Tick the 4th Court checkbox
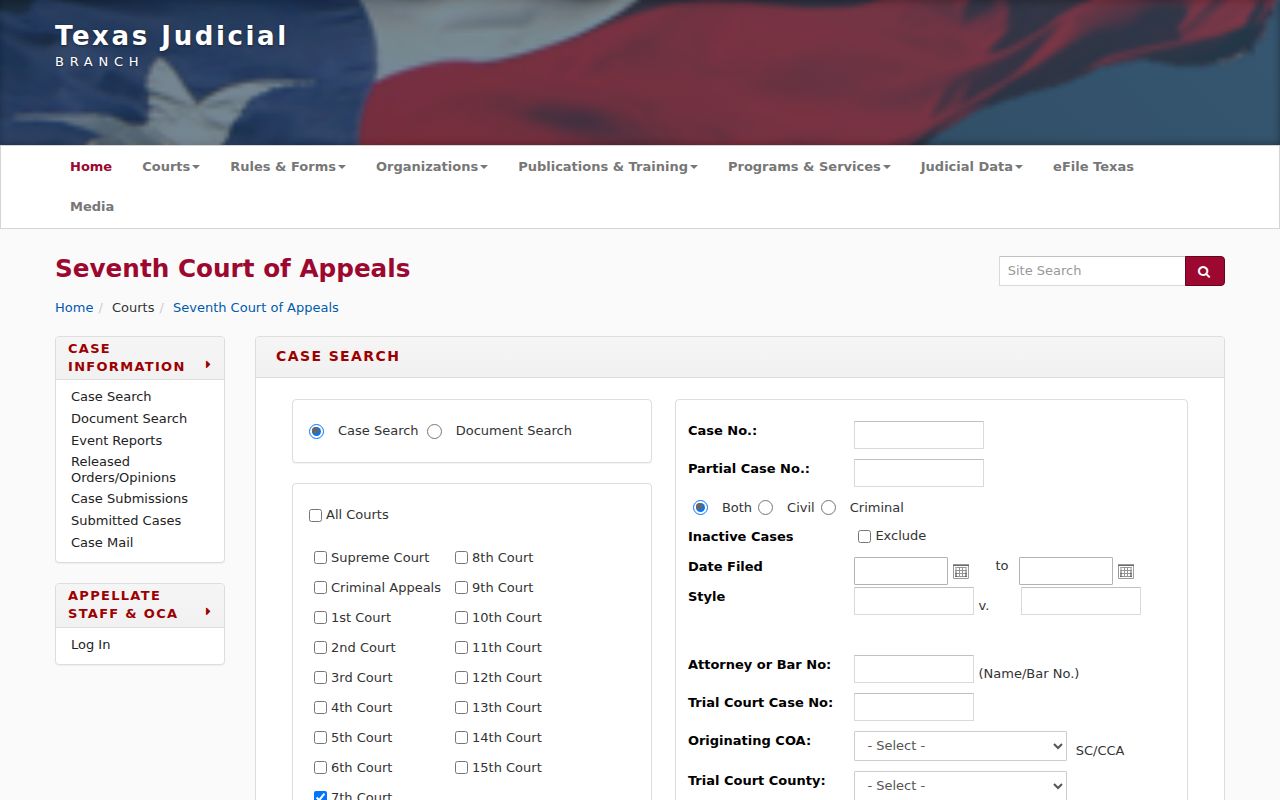Screen dimensions: 1280x800 click(320, 708)
